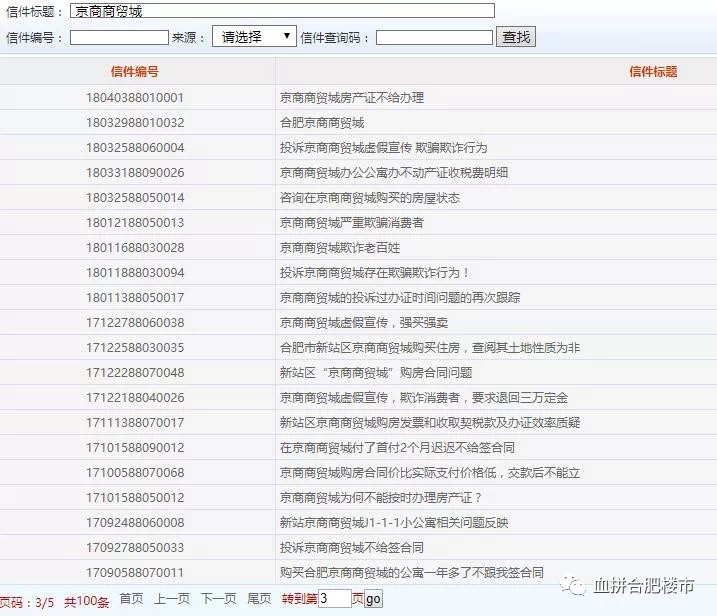Viewport: 717px width, 616px height.
Task: Select letter number 17092788050033
Action: 135,547
